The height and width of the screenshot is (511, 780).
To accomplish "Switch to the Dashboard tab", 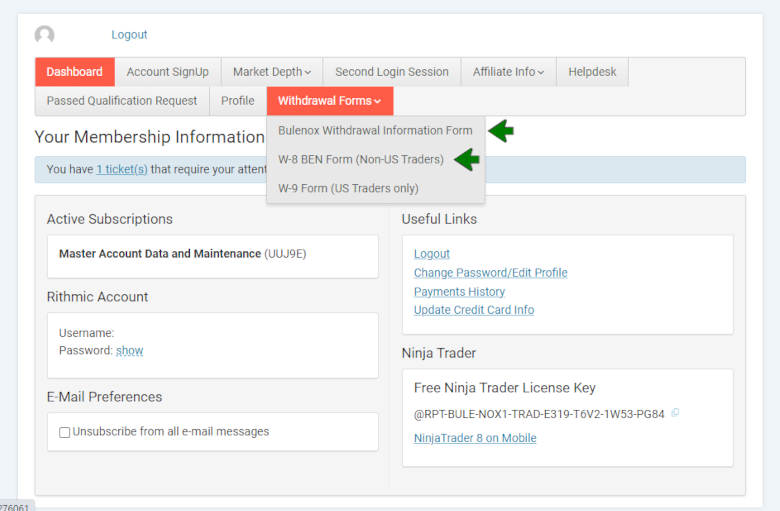I will point(74,72).
